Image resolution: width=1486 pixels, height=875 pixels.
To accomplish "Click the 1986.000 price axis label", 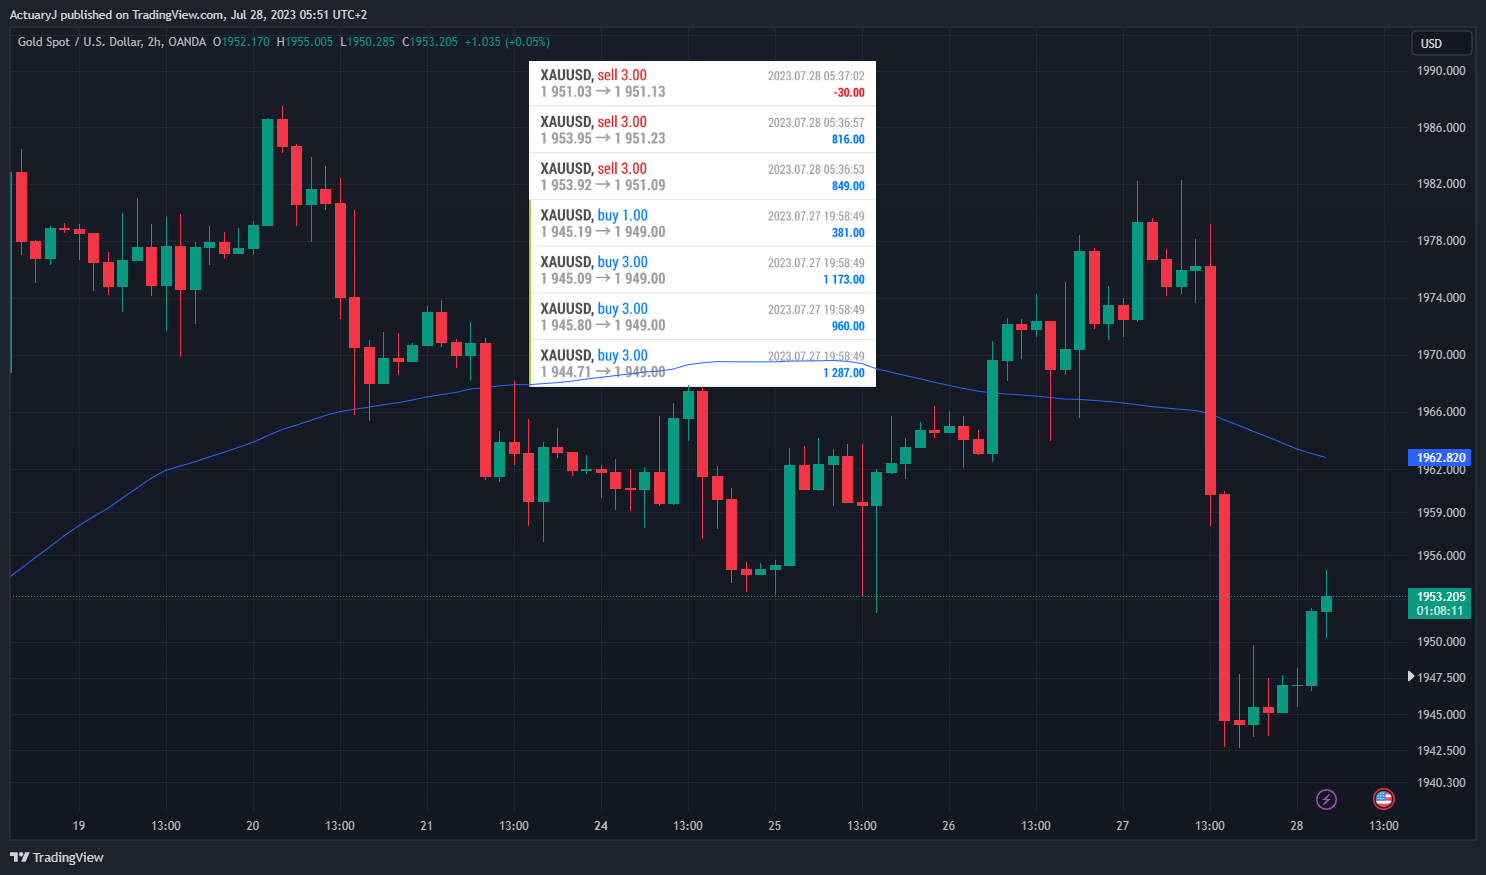I will point(1441,128).
